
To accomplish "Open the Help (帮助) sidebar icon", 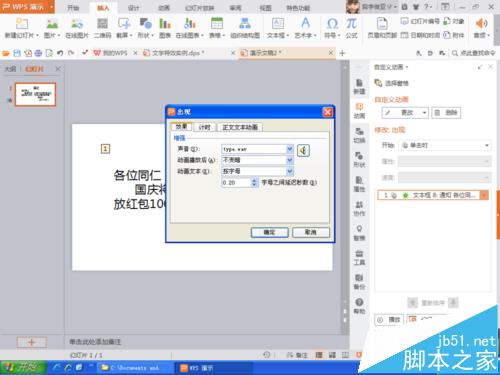I will tap(359, 306).
